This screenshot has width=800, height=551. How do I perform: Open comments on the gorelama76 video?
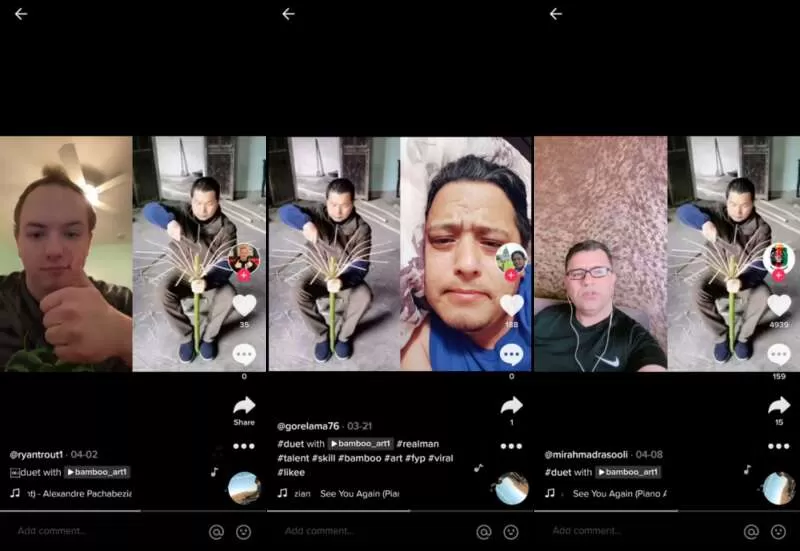pyautogui.click(x=511, y=354)
